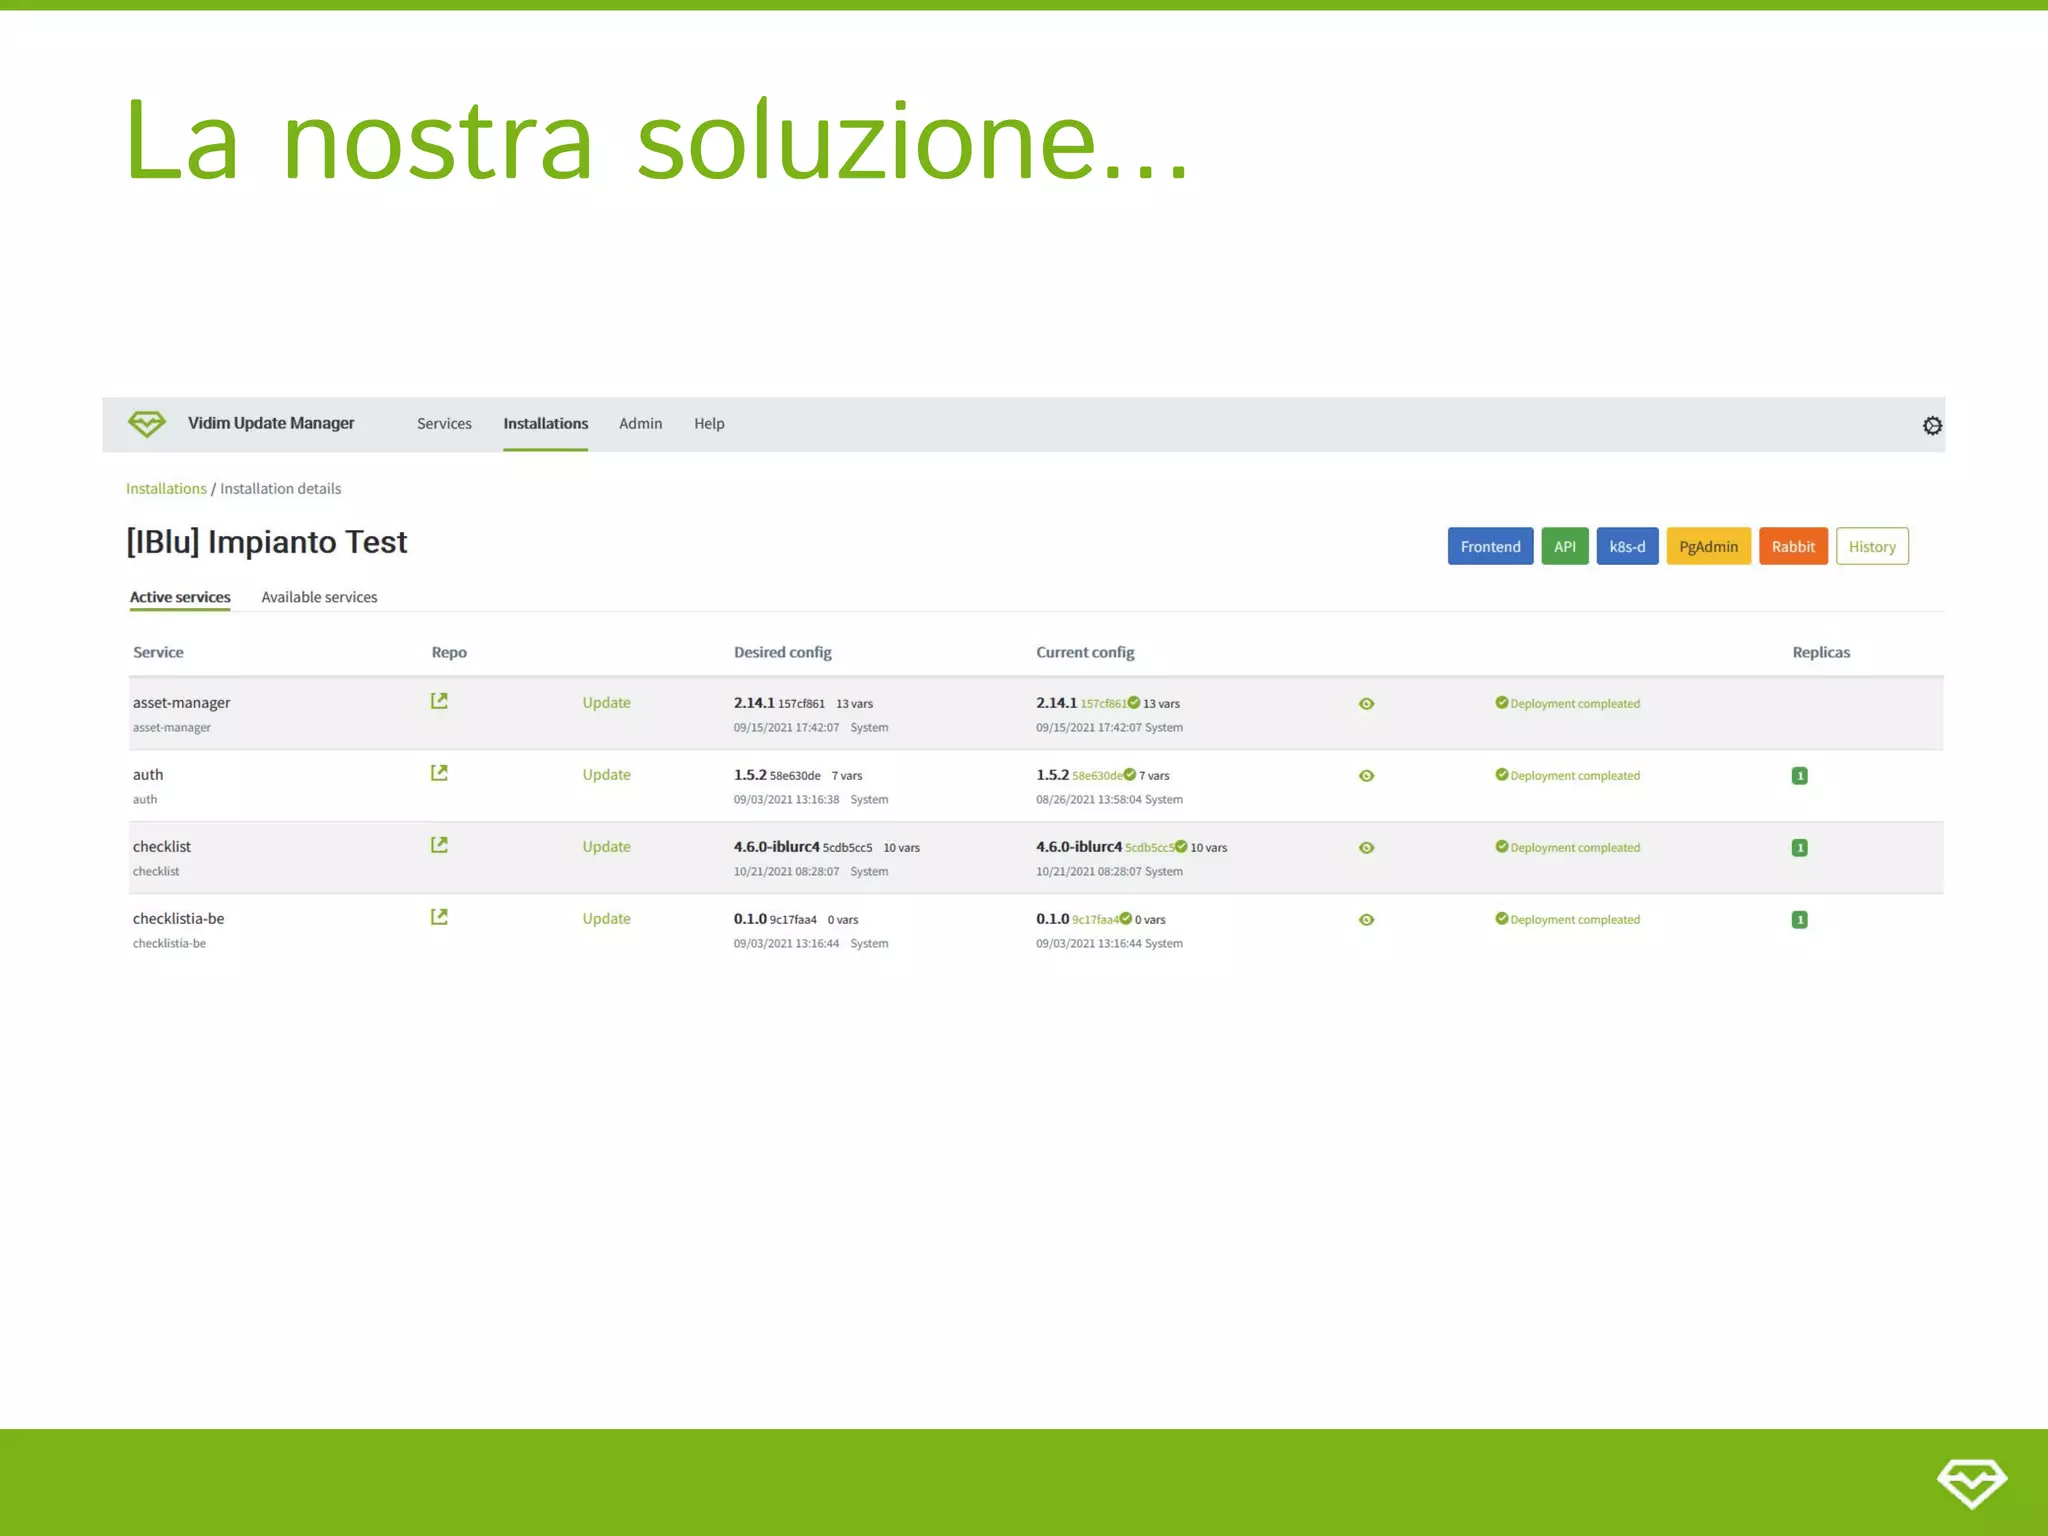Click the auth service name
This screenshot has height=1536, width=2048.
click(x=148, y=775)
